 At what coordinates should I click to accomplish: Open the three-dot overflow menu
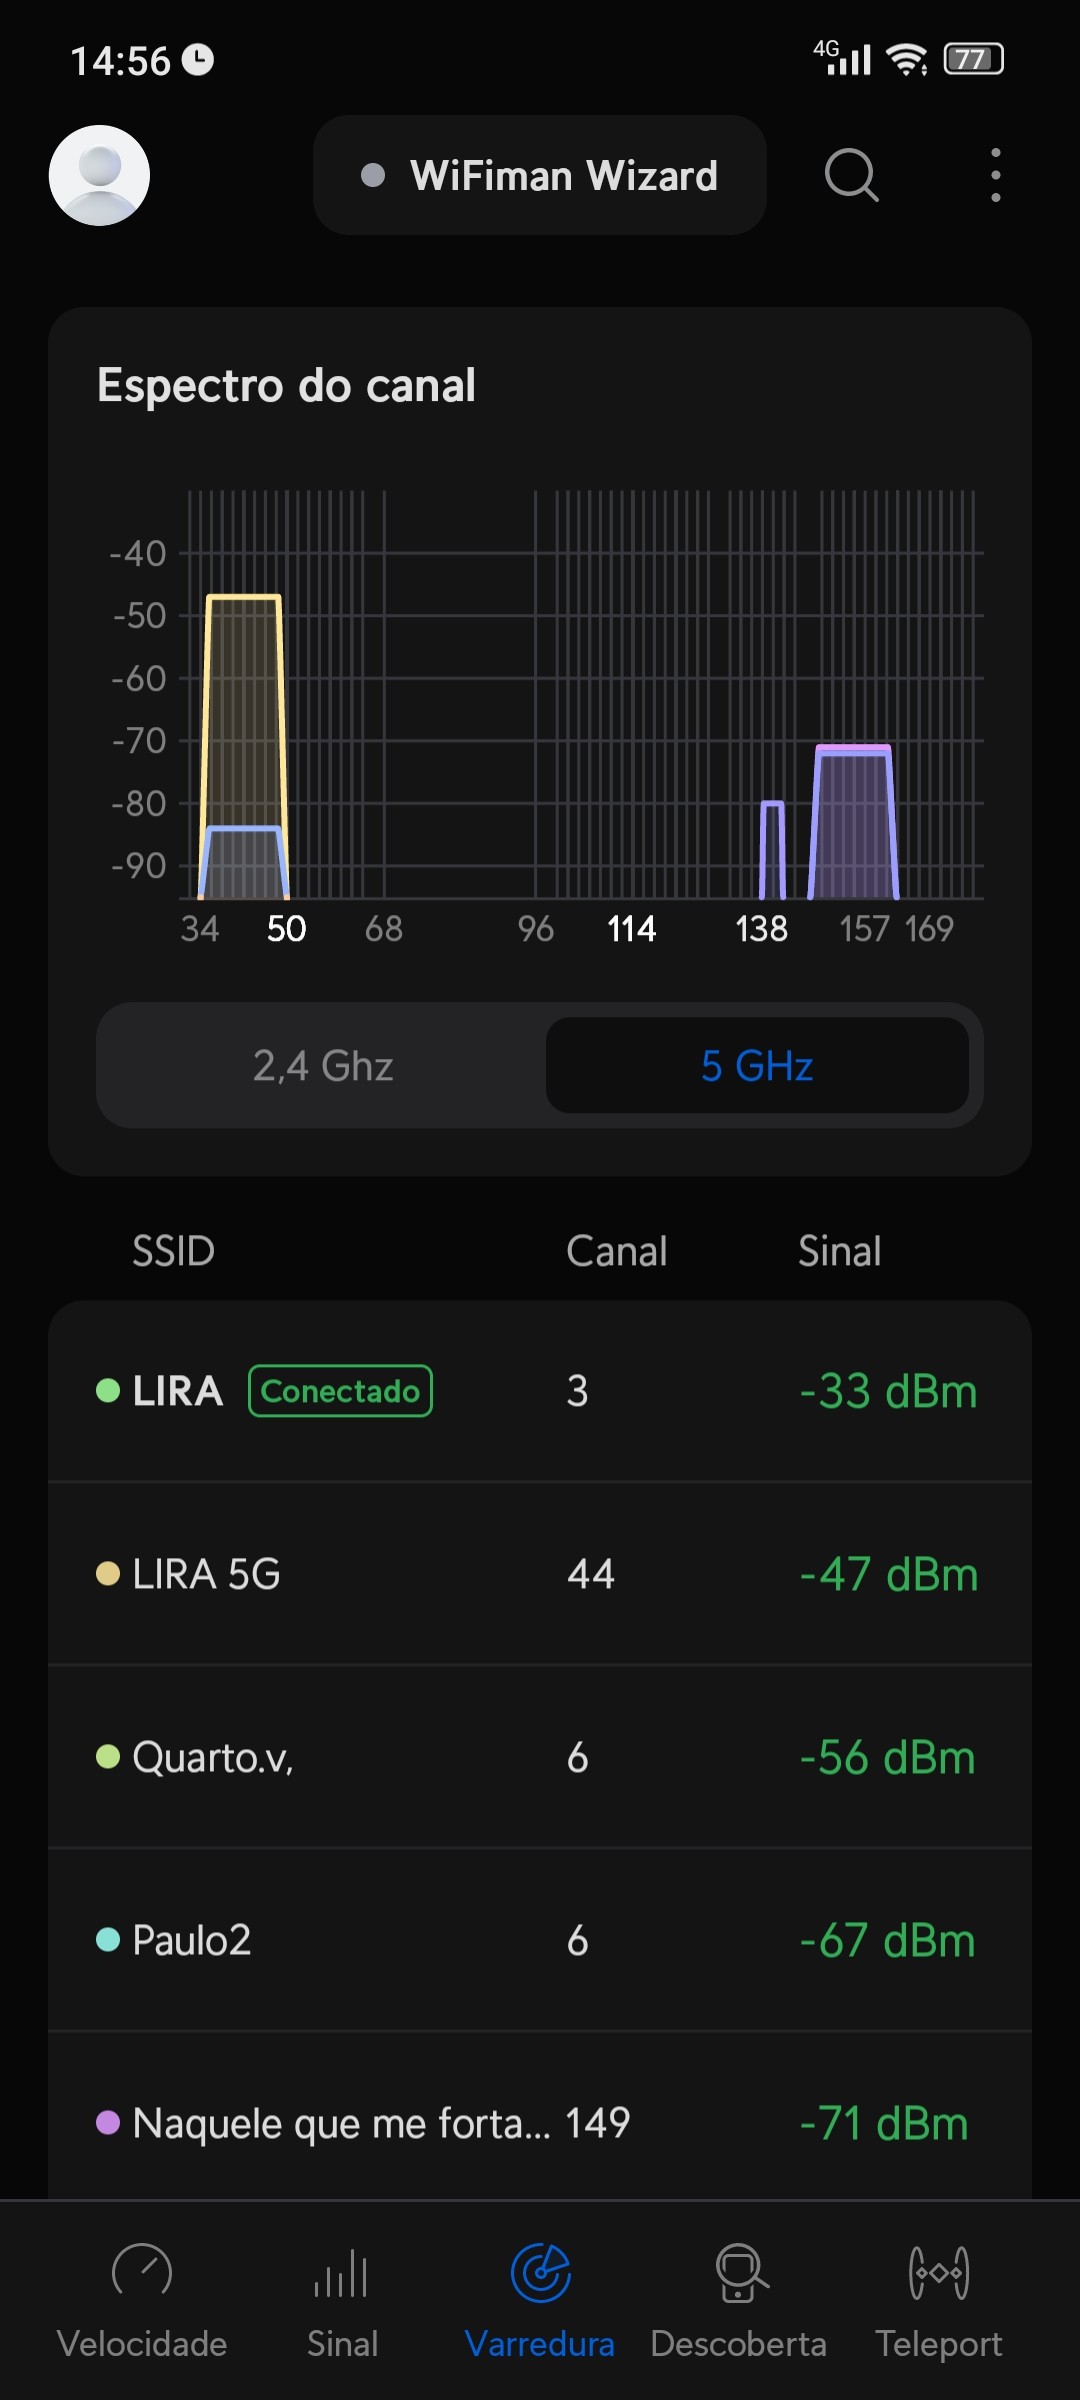[x=995, y=175]
